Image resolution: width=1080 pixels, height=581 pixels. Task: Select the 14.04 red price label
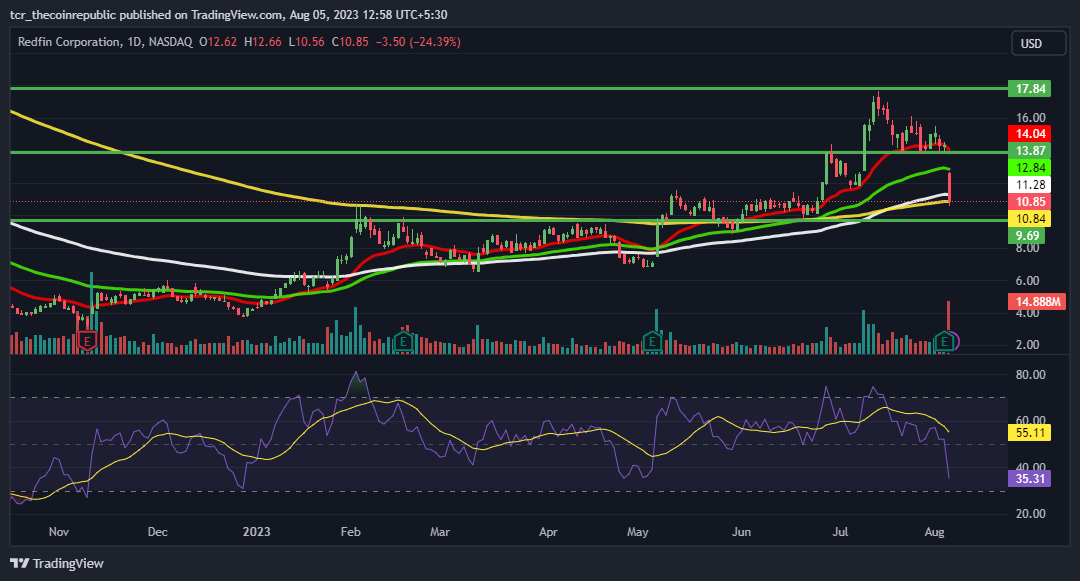1030,134
